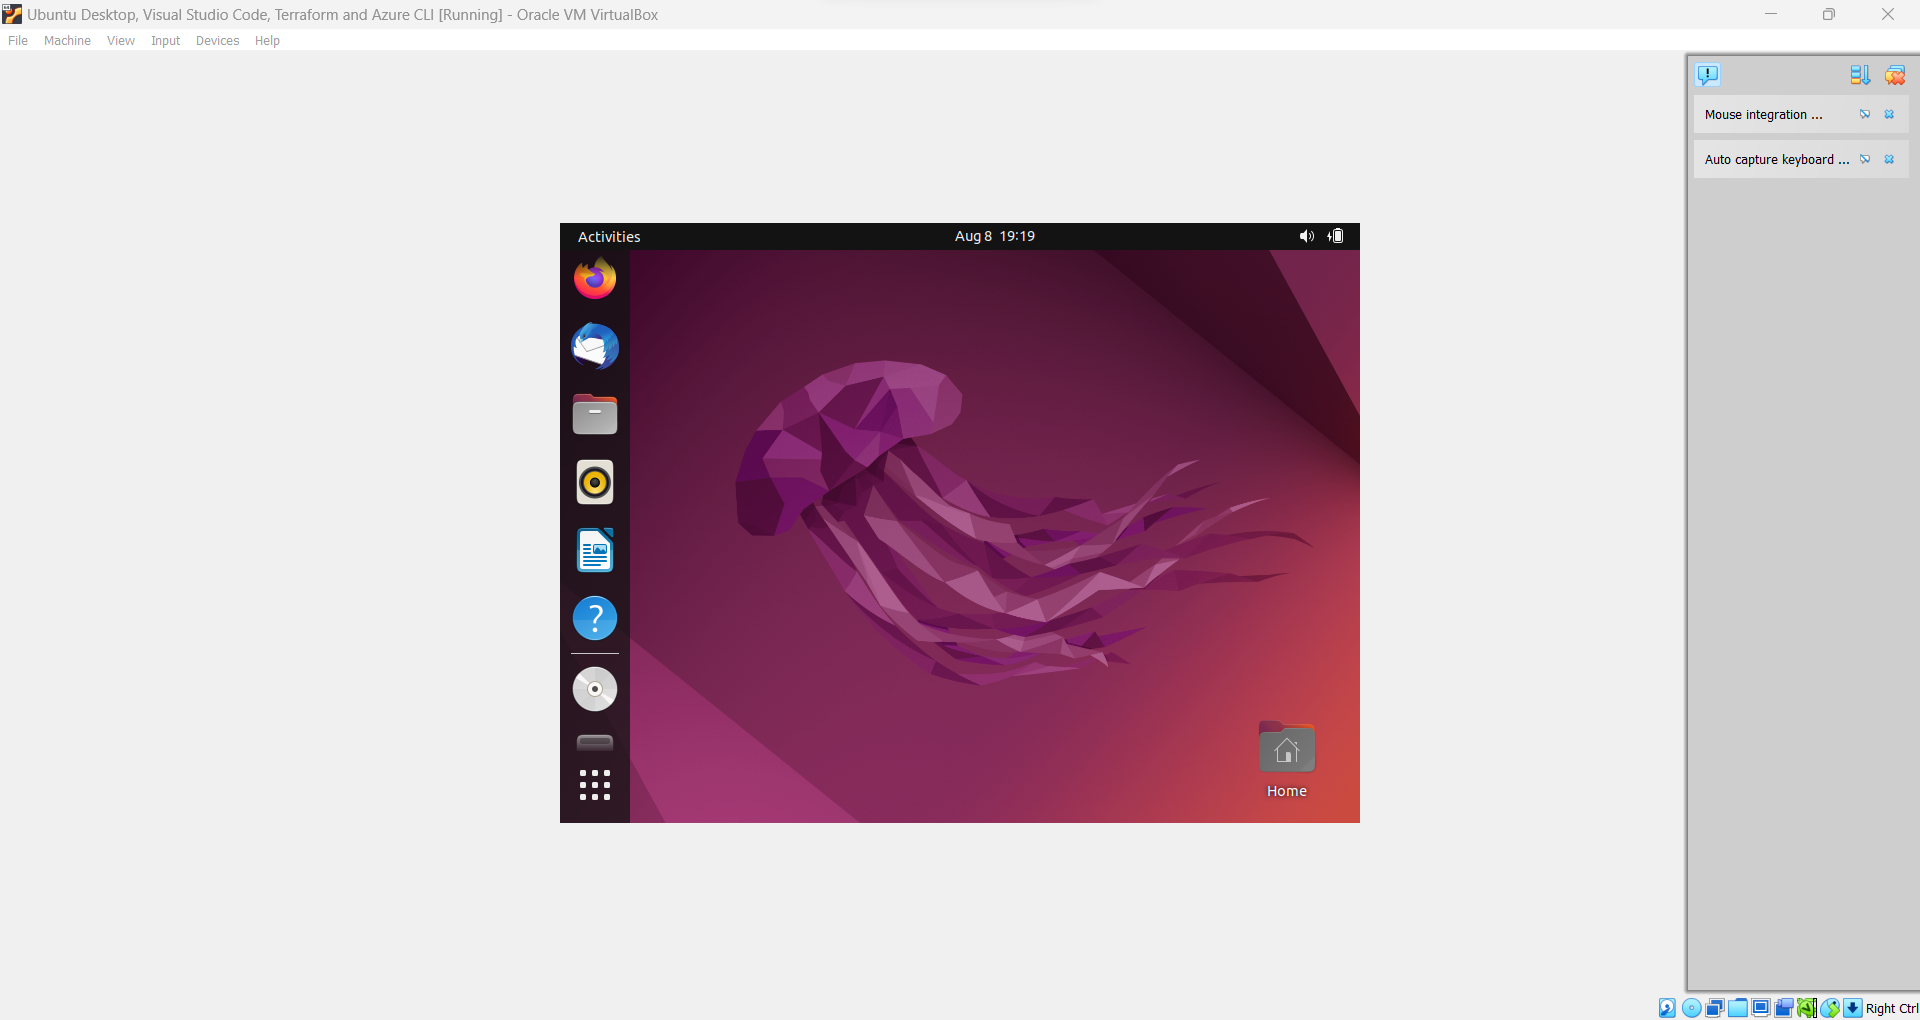Open the Devices menu
1920x1020 pixels.
click(x=217, y=40)
